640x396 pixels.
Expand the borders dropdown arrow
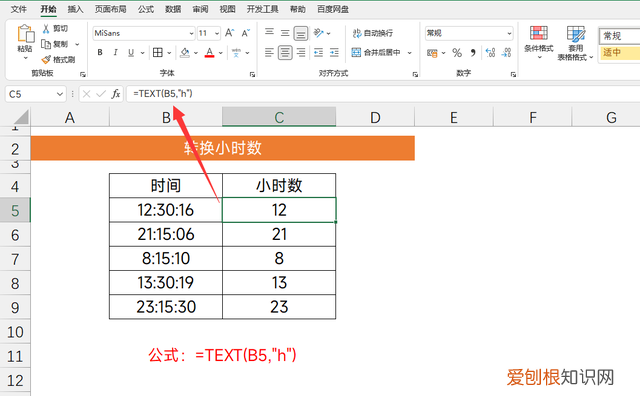(169, 53)
